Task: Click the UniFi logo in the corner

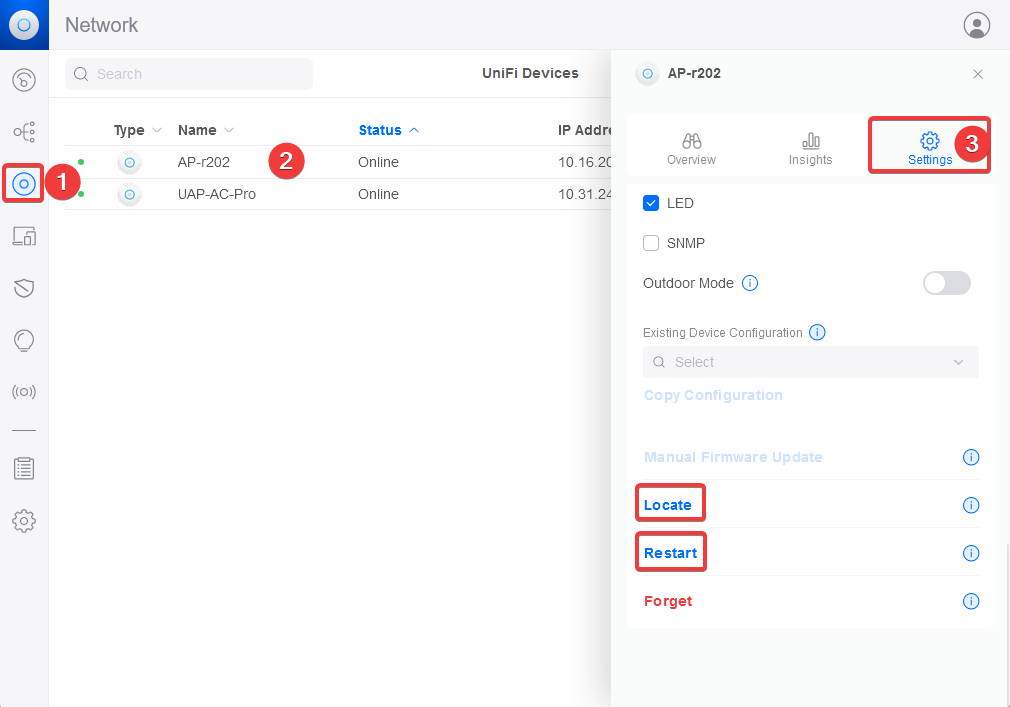Action: 24,24
